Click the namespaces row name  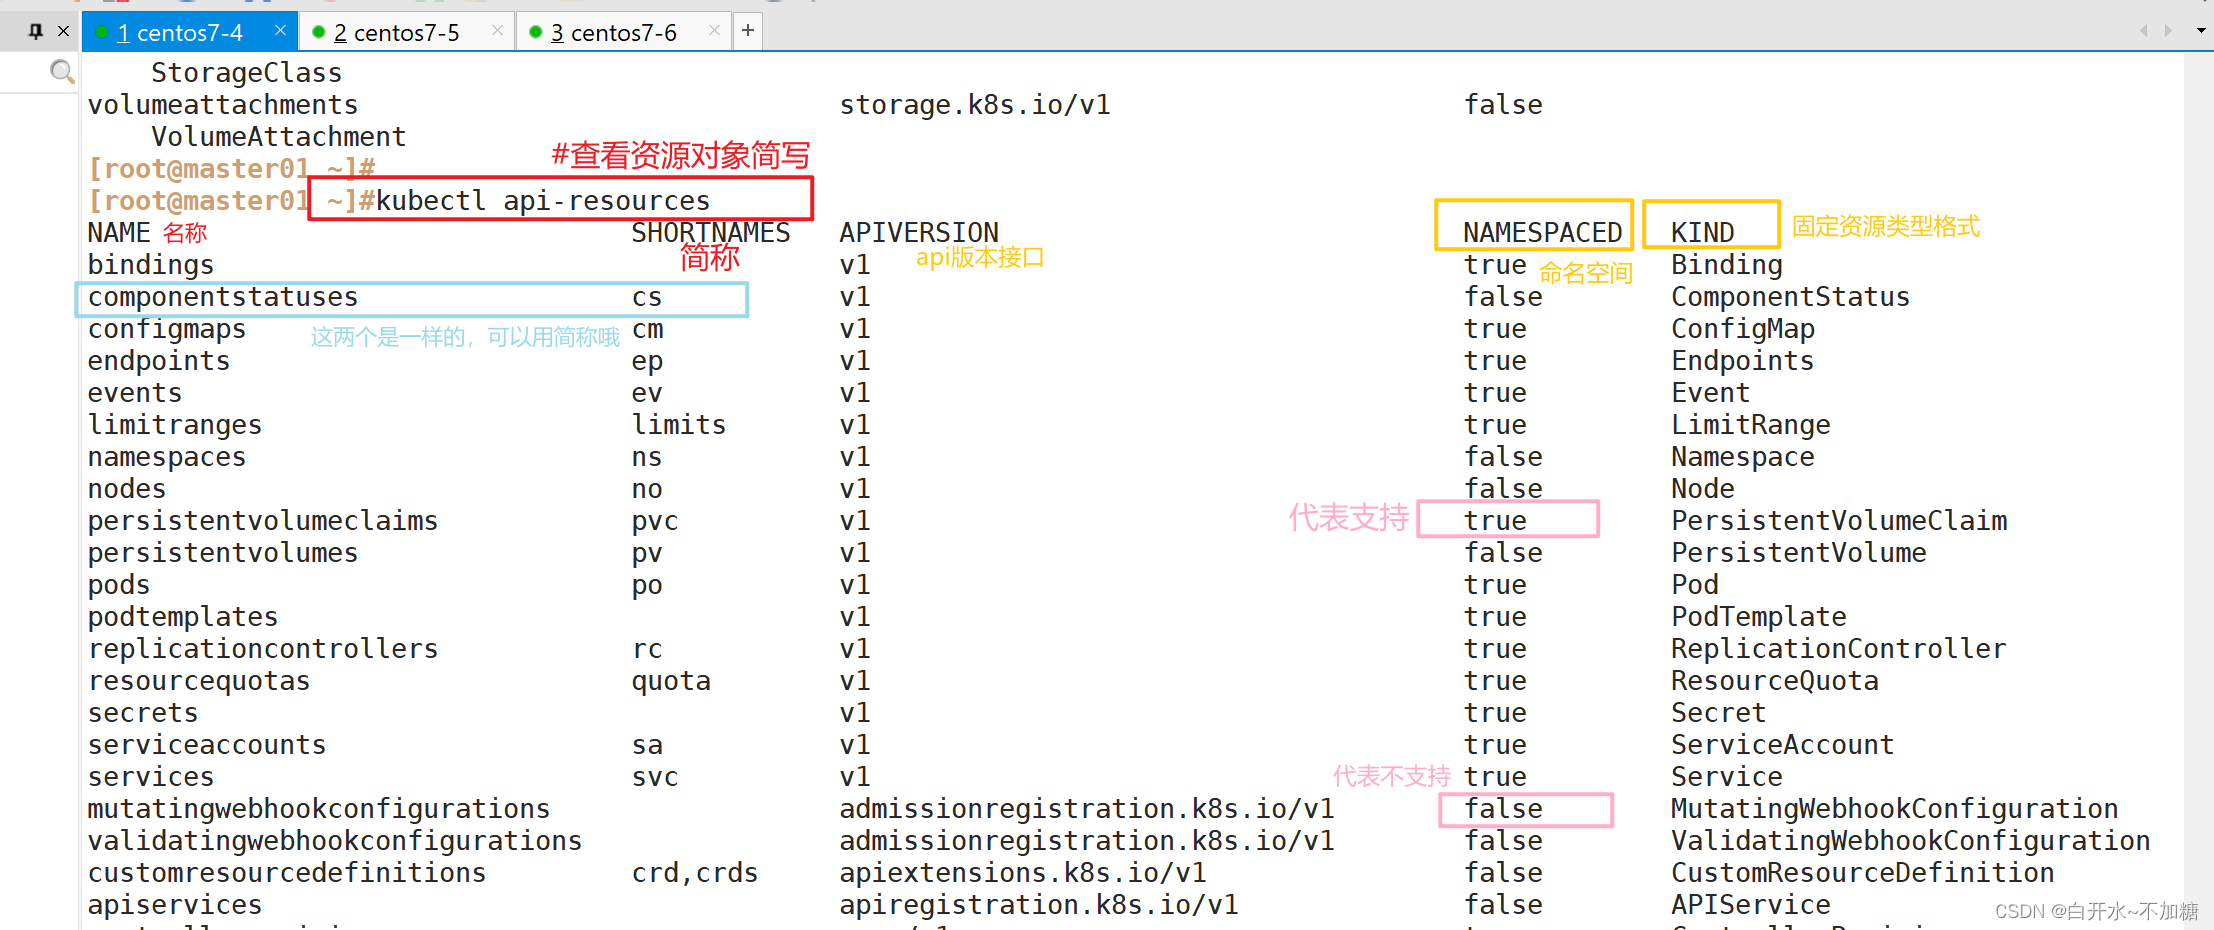coord(167,457)
